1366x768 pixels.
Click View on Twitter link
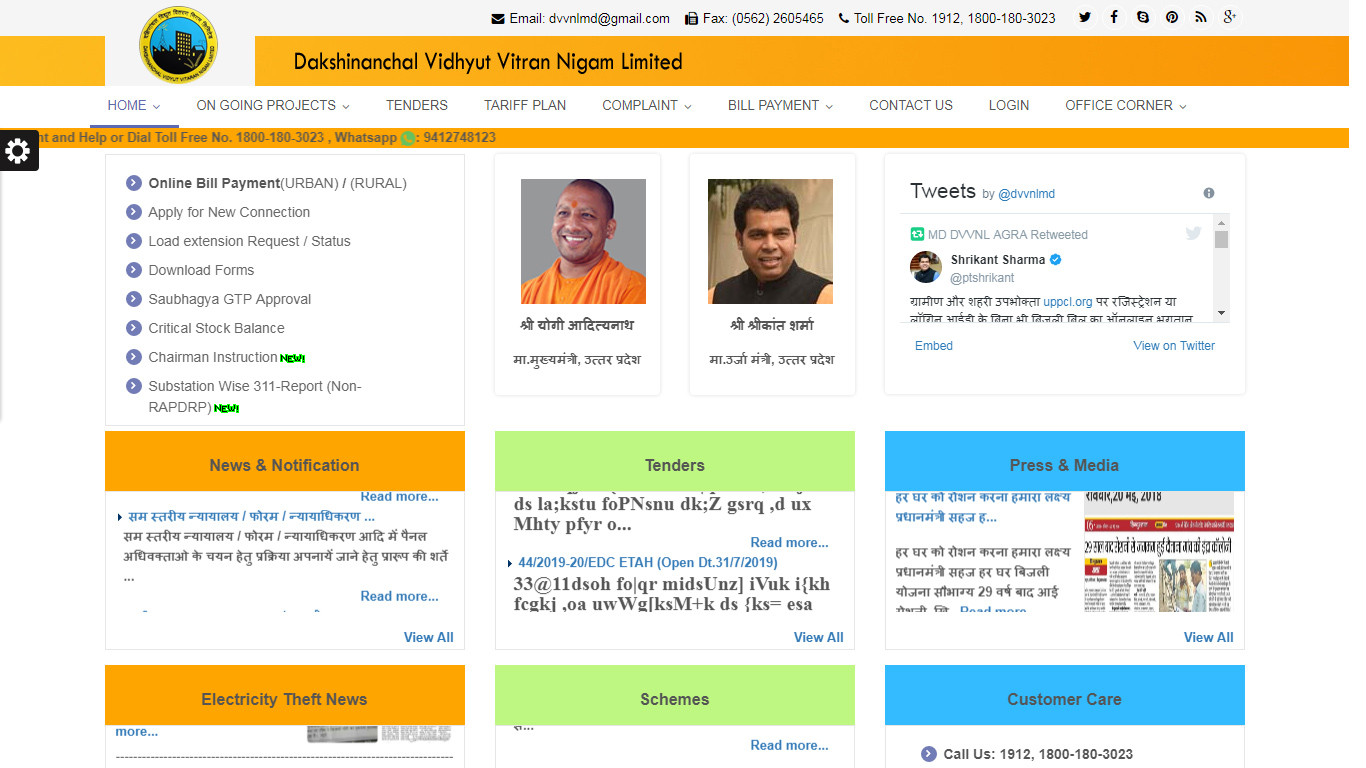pos(1174,346)
